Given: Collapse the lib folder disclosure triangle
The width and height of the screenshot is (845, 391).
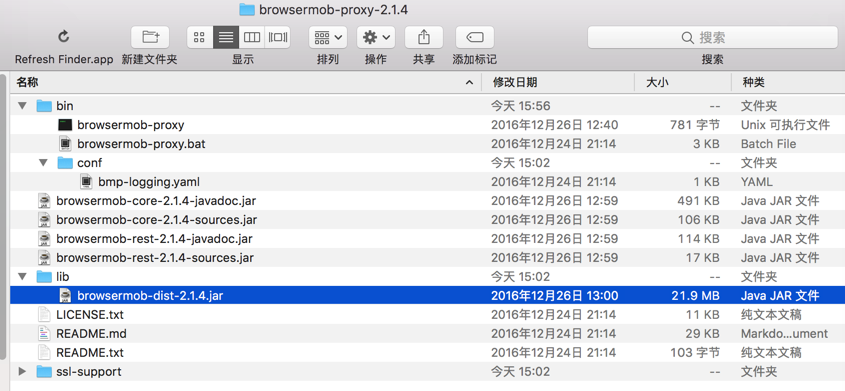Looking at the screenshot, I should point(22,276).
